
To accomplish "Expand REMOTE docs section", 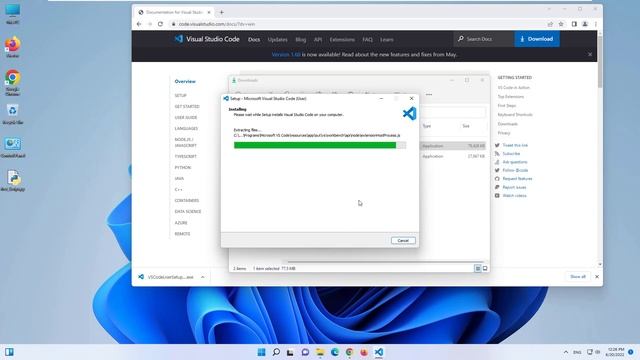I will click(x=182, y=234).
